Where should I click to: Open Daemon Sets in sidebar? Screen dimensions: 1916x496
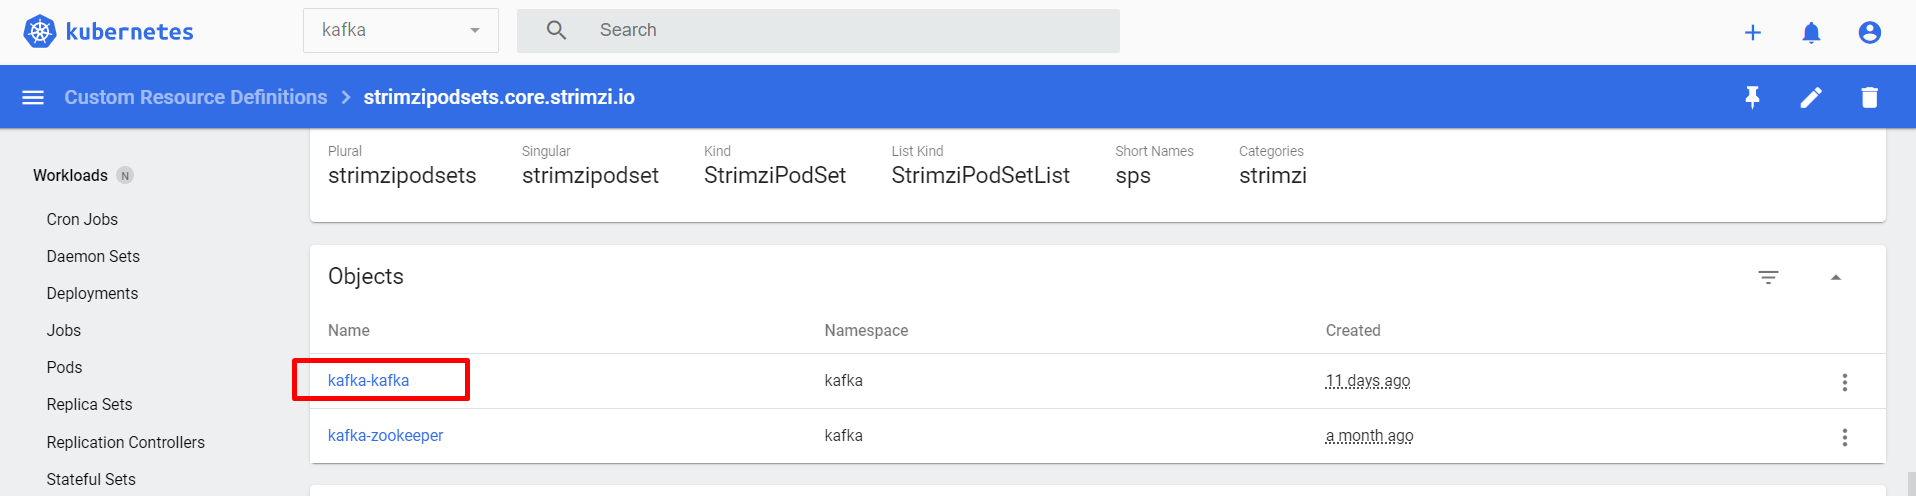pyautogui.click(x=93, y=256)
